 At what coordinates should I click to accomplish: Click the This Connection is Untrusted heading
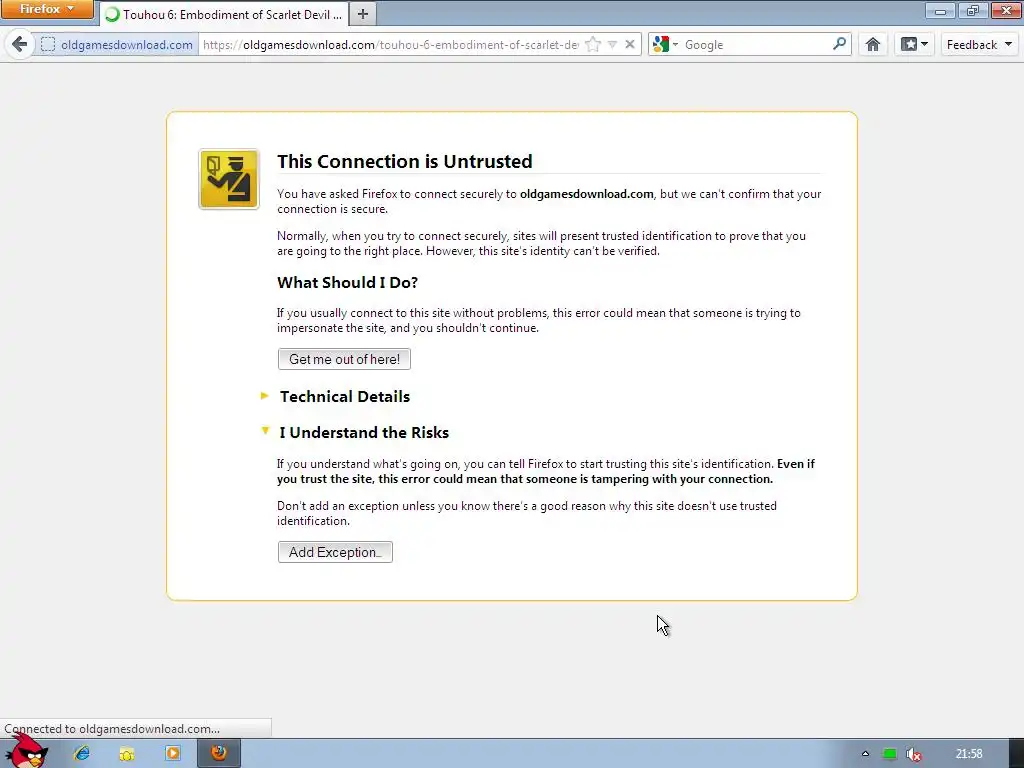(x=405, y=161)
